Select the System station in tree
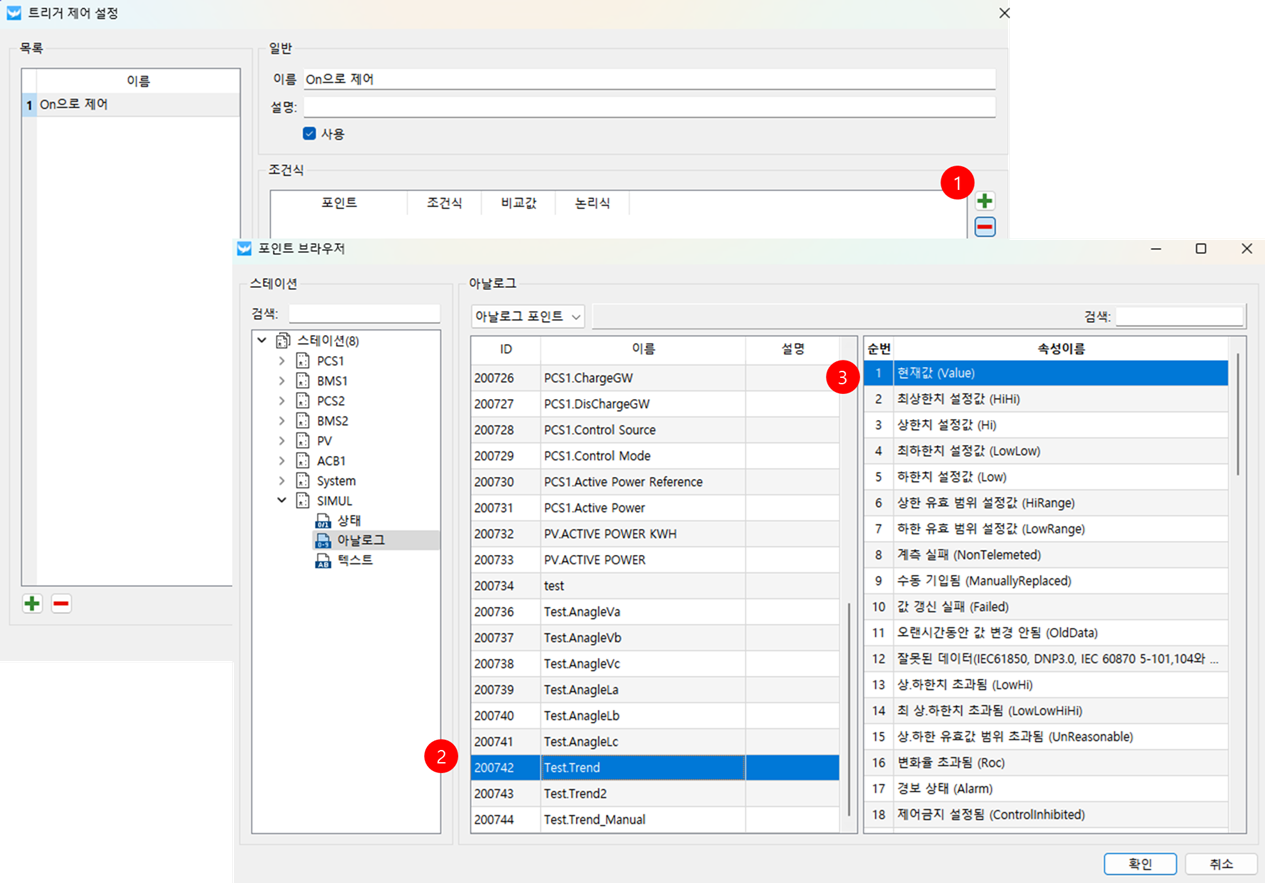Viewport: 1265px width, 883px height. coord(336,481)
